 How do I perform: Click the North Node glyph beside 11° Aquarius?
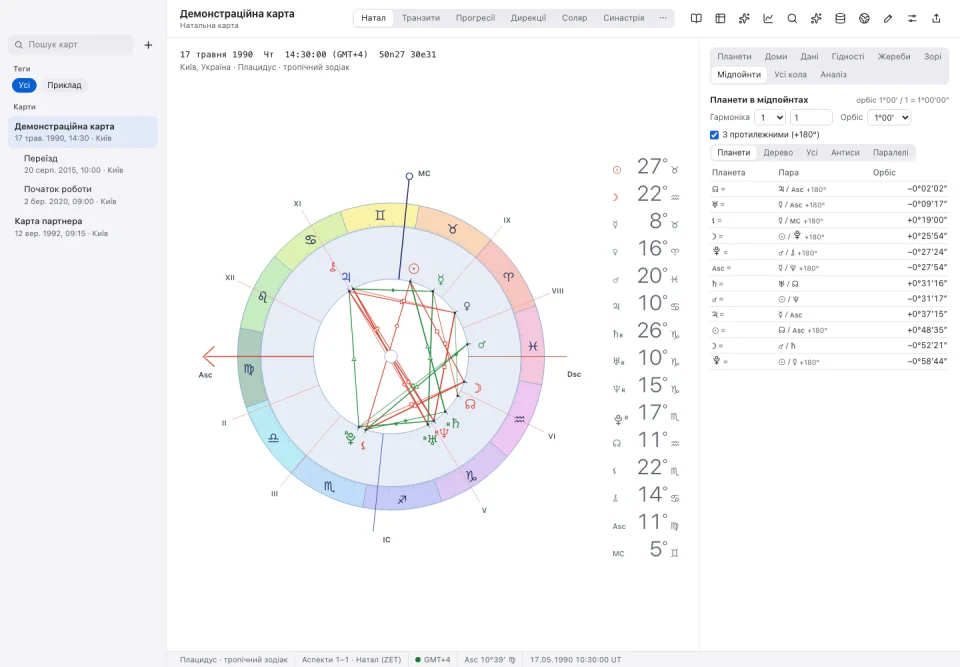click(617, 443)
